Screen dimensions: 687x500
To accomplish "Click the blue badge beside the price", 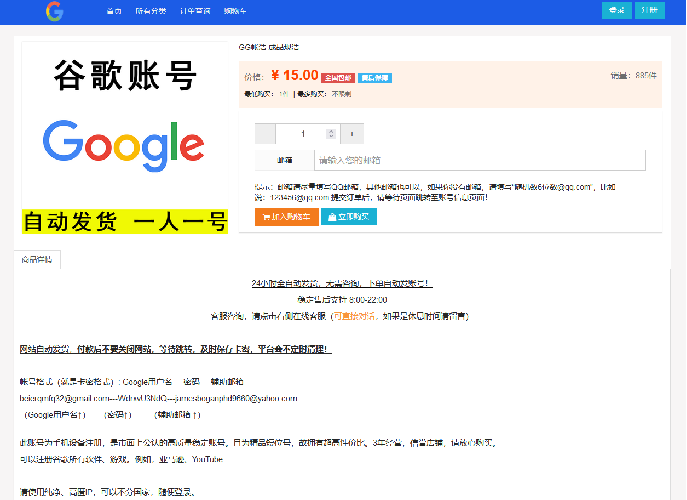I will pos(375,77).
